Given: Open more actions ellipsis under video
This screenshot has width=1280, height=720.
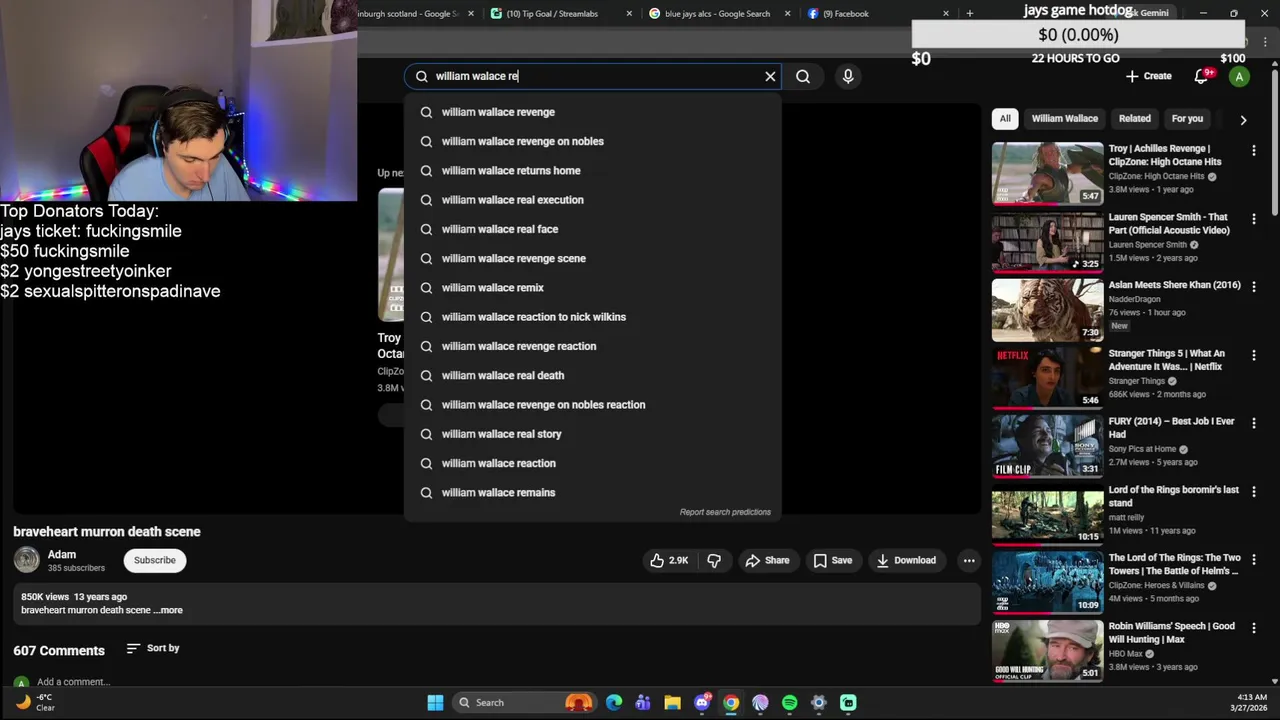Looking at the screenshot, I should coord(969,560).
